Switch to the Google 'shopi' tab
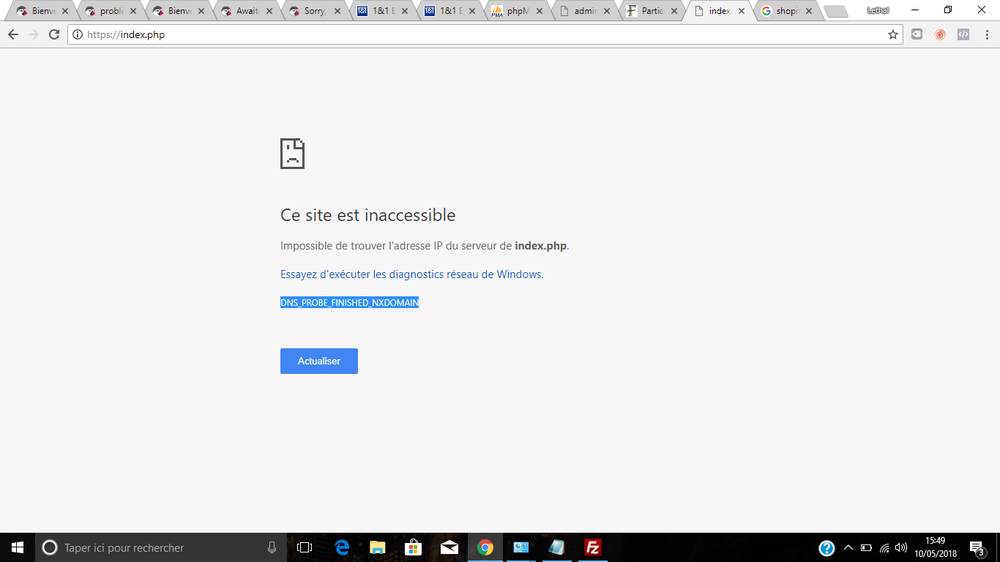Viewport: 1000px width, 562px height. click(x=786, y=11)
